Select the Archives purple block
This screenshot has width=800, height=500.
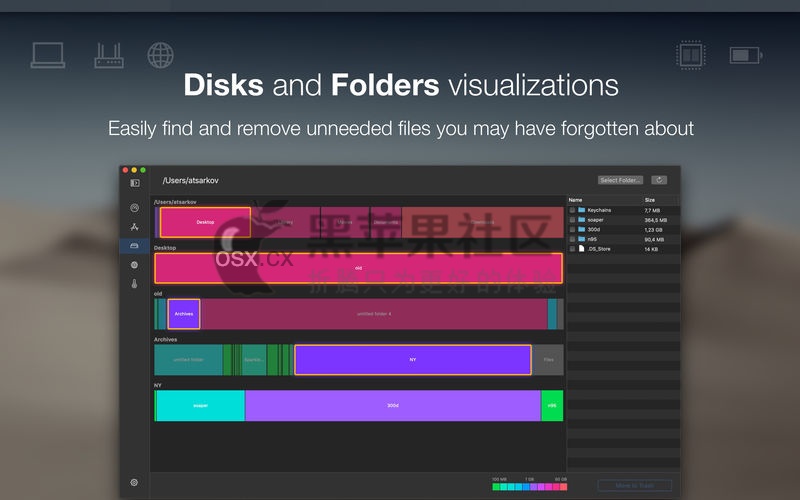pyautogui.click(x=184, y=314)
